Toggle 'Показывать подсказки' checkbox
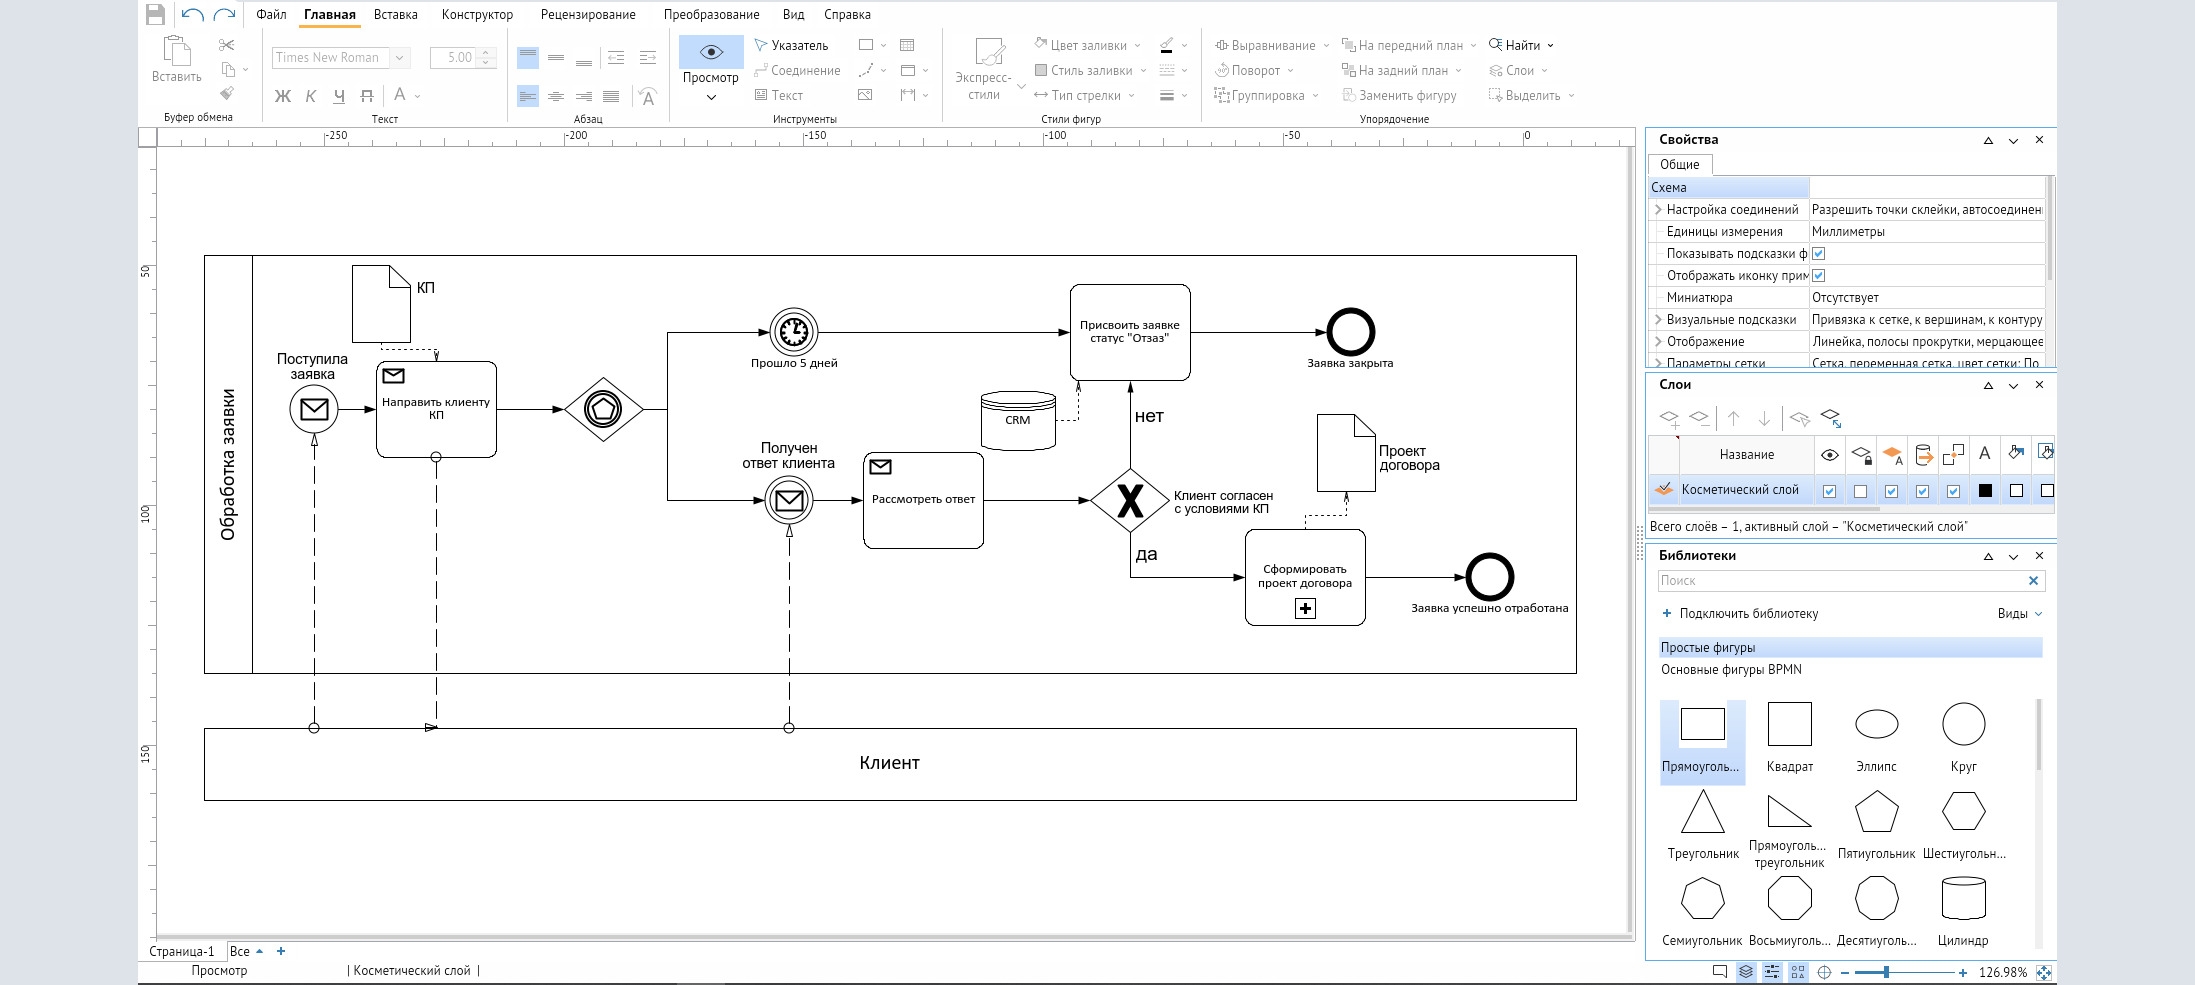 [1819, 254]
